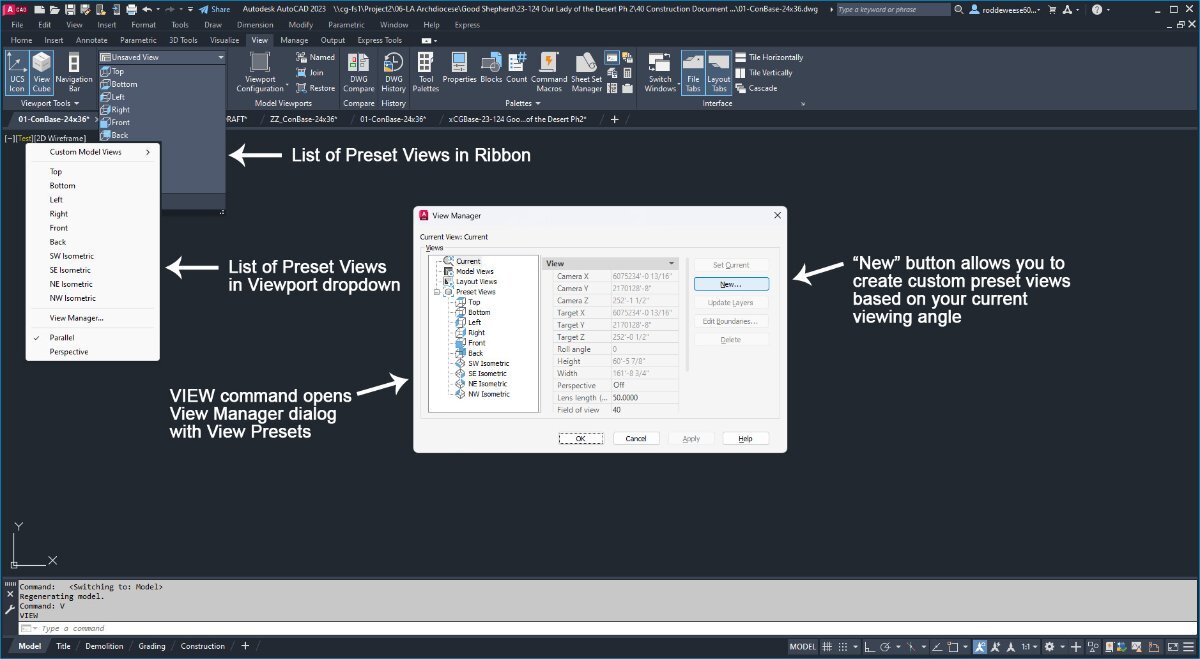Open the Sheet Set Manager palette

pos(587,73)
